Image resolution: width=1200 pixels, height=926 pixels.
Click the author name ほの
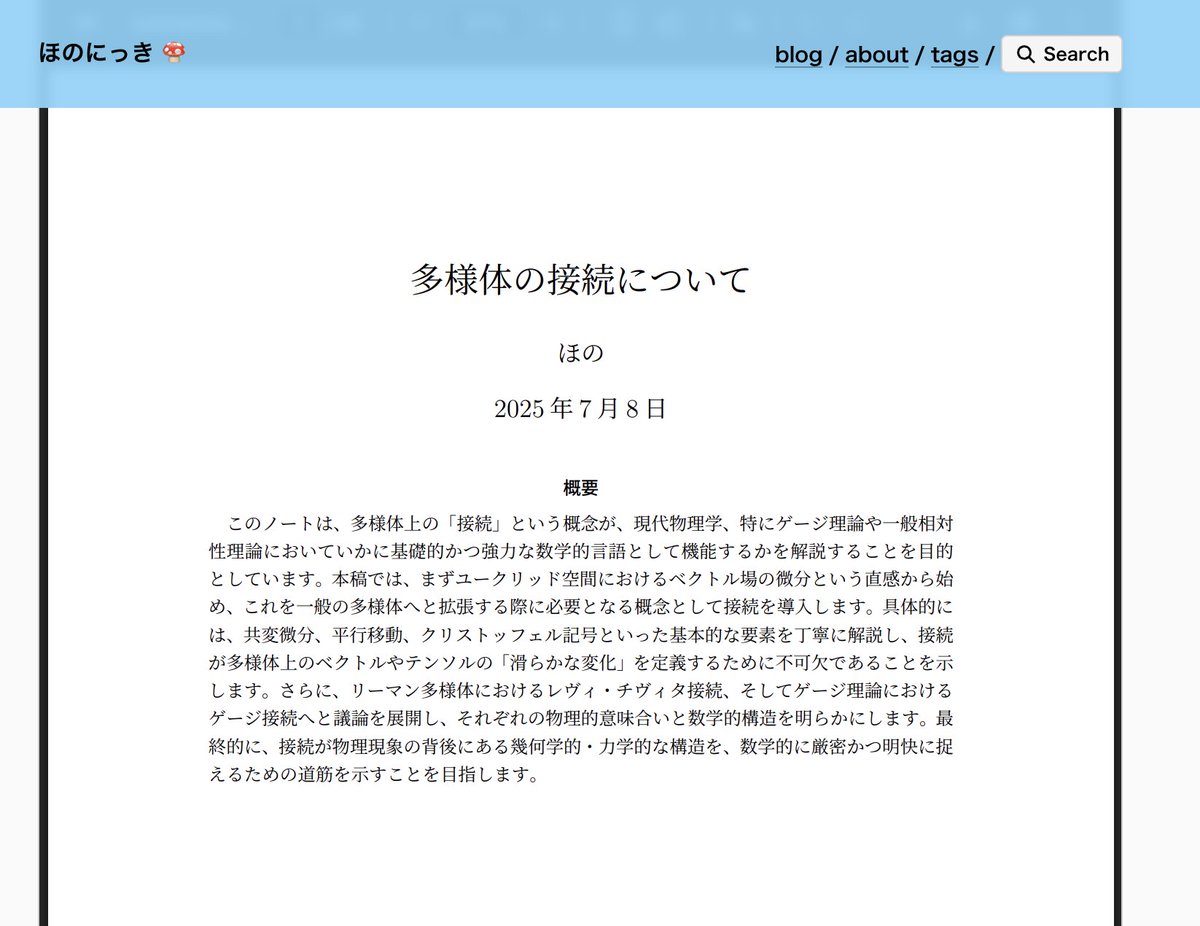(x=580, y=353)
